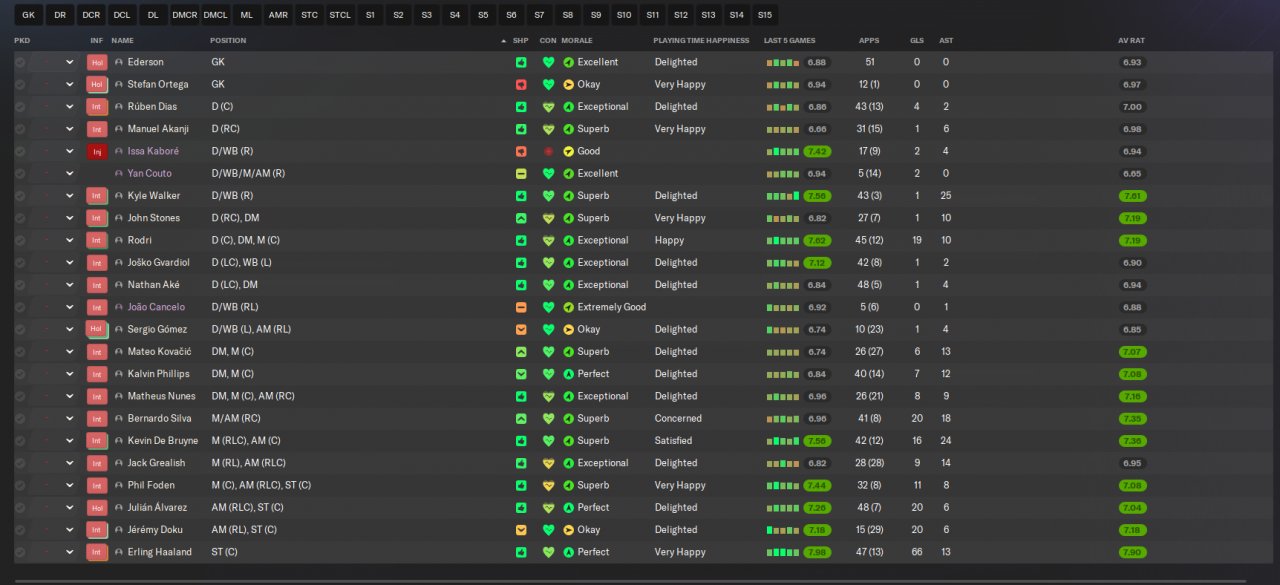Select the DCR position tab
The image size is (1280, 585).
[x=91, y=15]
